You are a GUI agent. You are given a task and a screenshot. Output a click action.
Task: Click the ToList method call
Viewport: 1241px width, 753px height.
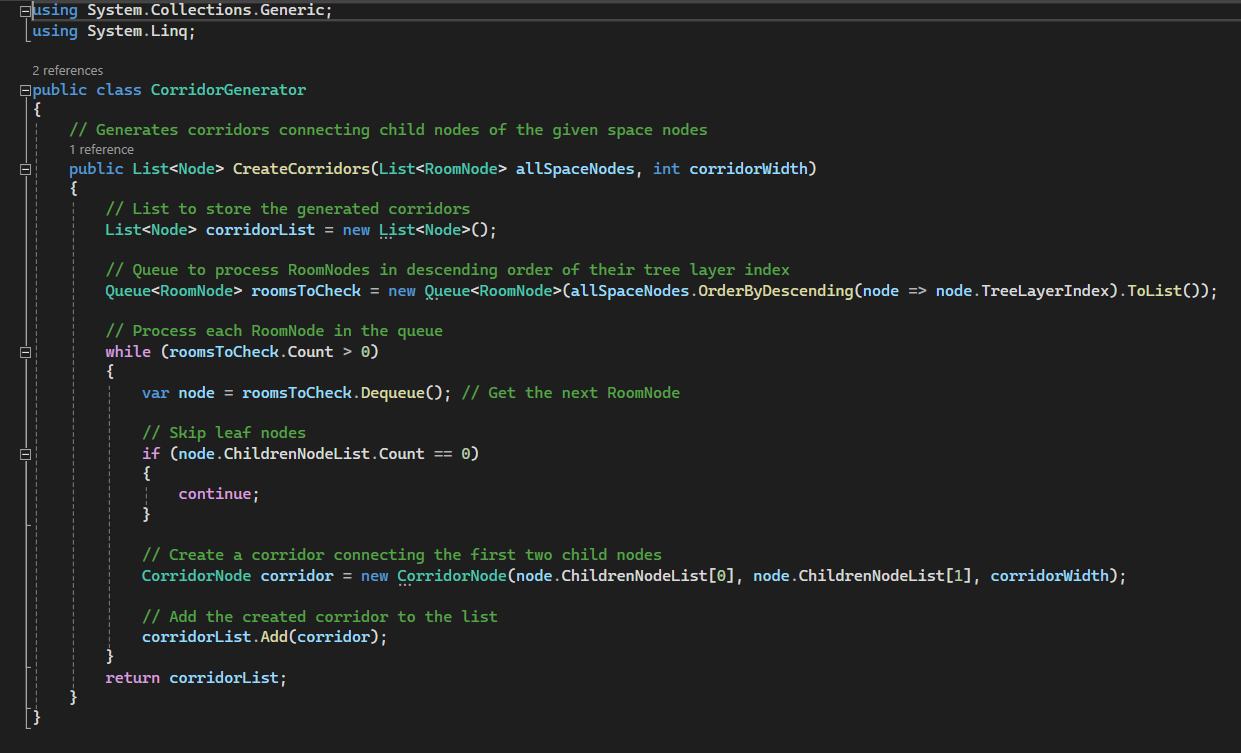click(1155, 291)
